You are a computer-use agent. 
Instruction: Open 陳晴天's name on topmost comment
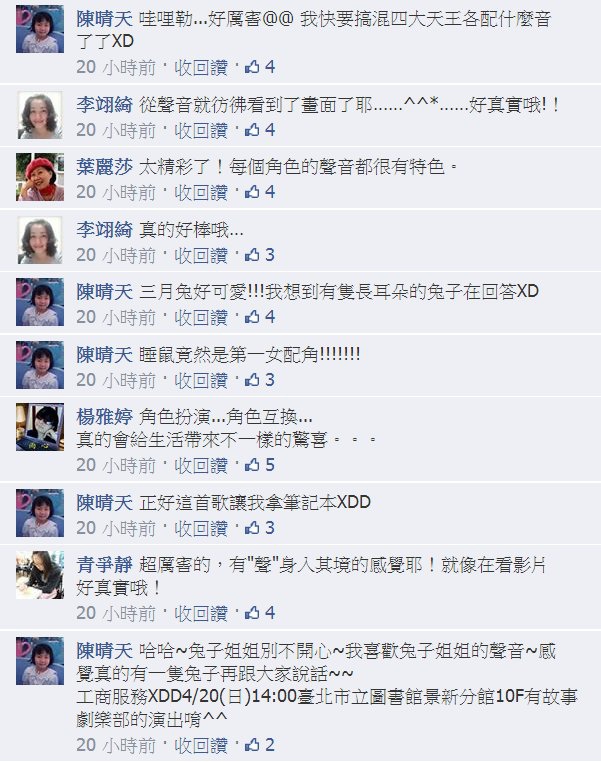click(x=104, y=19)
